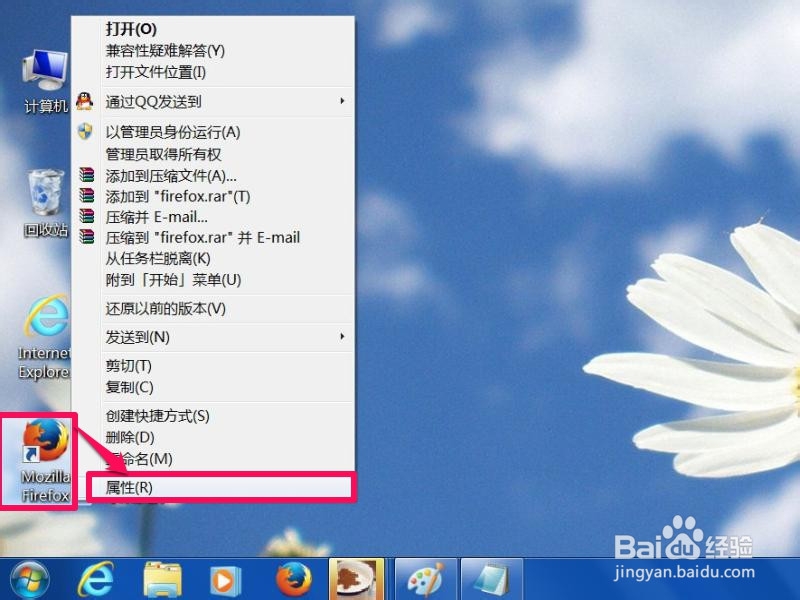Open Firefox from the taskbar
This screenshot has height=600, width=800.
[293, 580]
